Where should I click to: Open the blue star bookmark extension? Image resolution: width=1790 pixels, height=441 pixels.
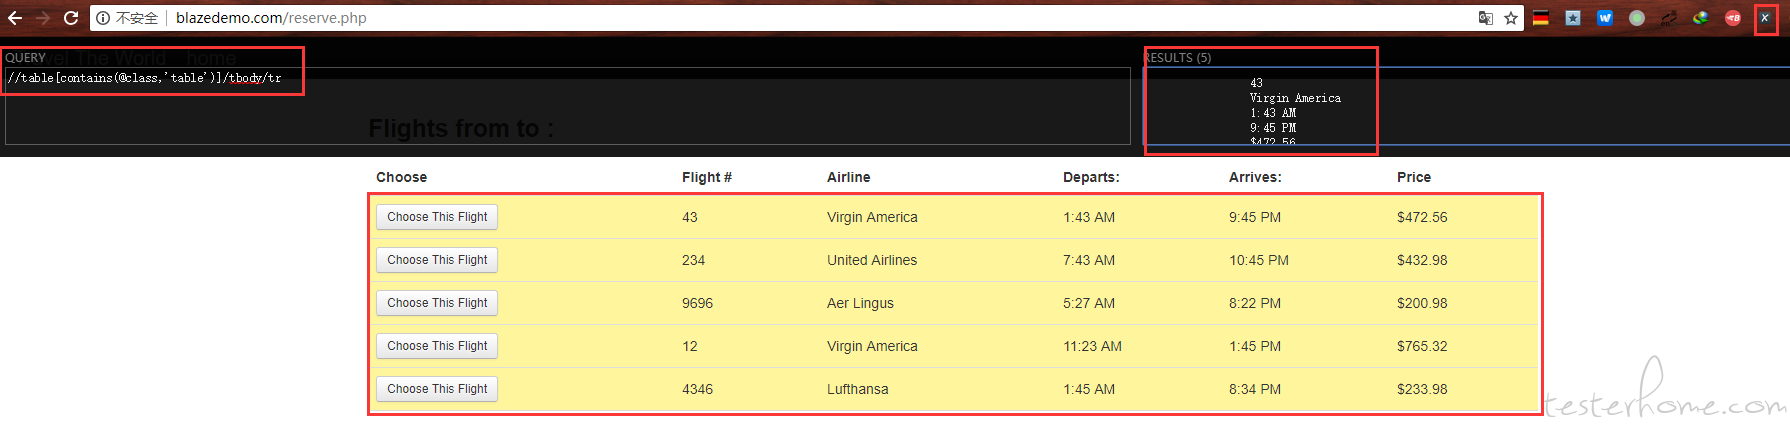click(x=1573, y=18)
